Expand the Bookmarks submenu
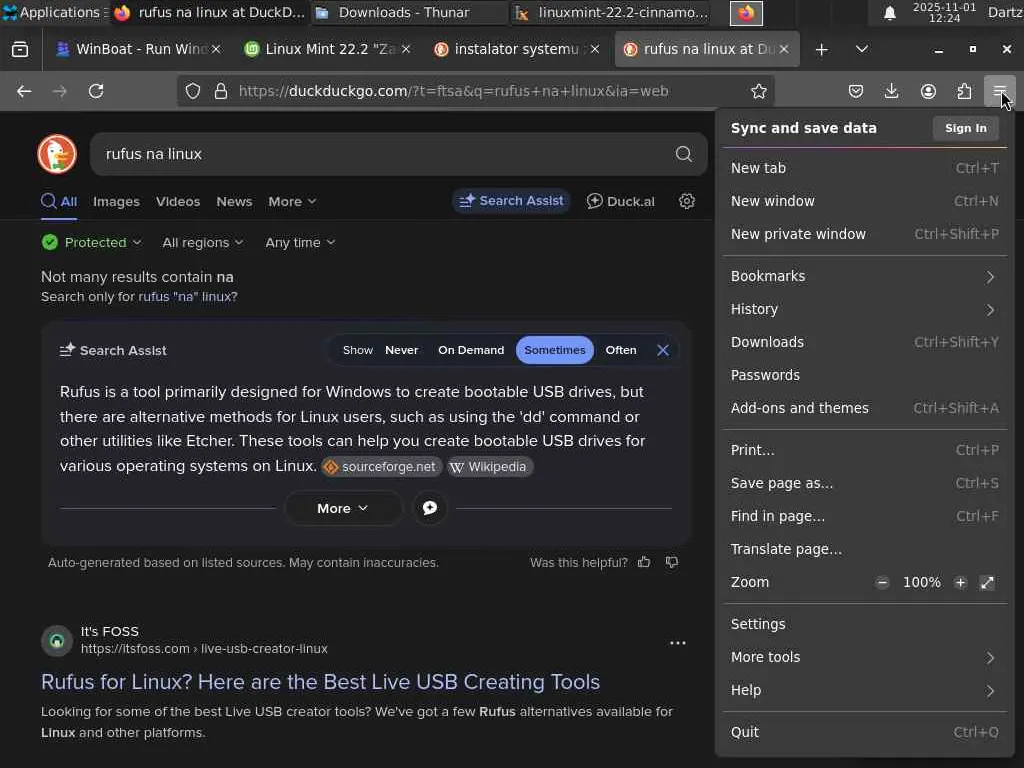Image resolution: width=1024 pixels, height=768 pixels. click(864, 276)
